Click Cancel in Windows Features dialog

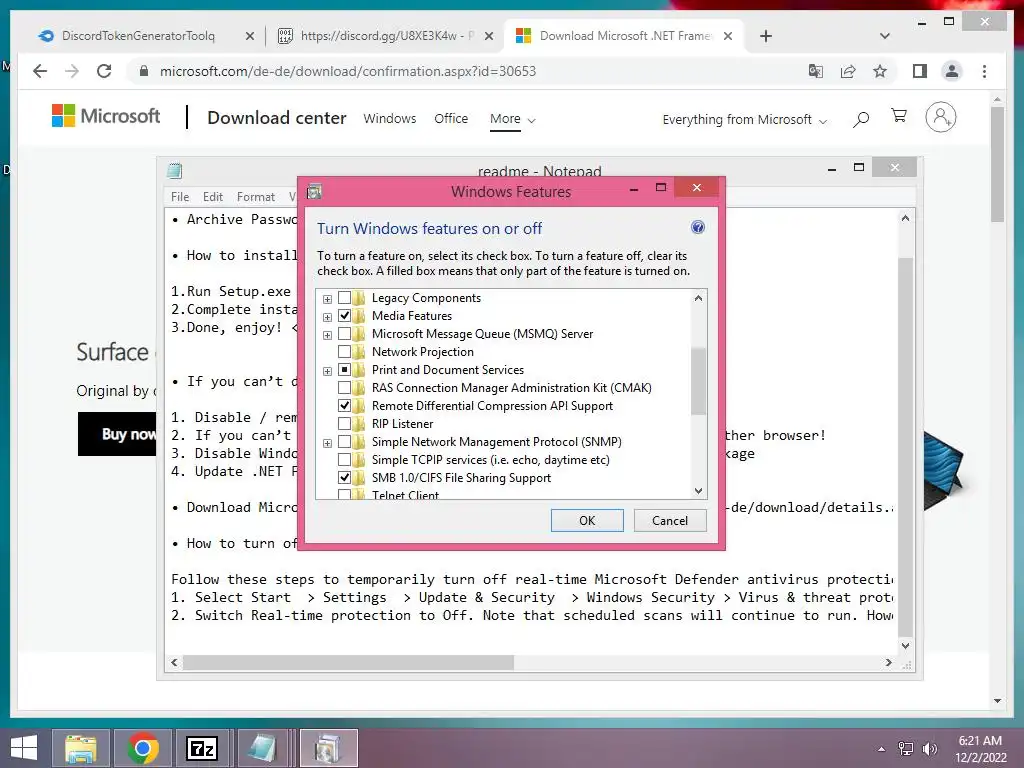[x=670, y=520]
